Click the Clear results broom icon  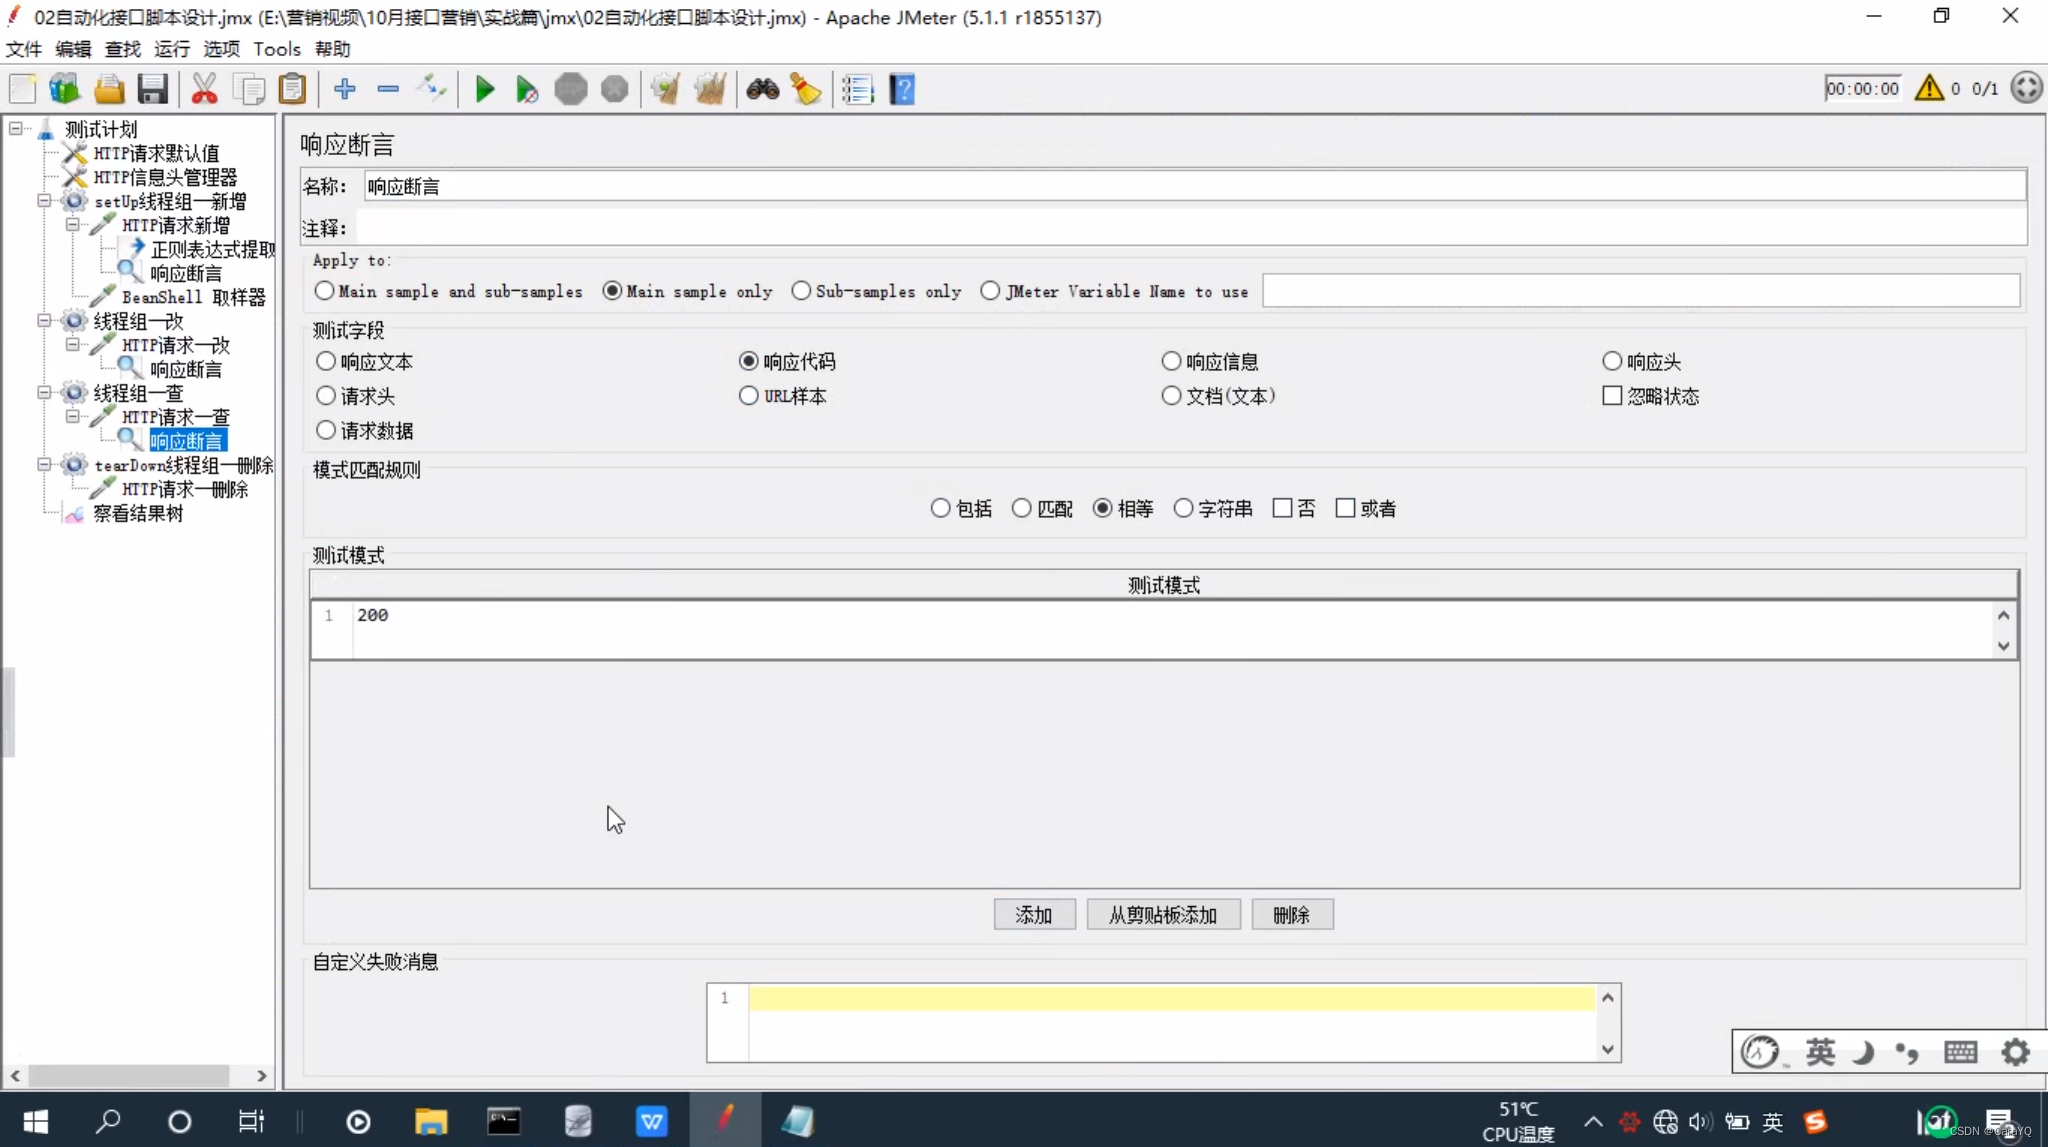coord(666,89)
